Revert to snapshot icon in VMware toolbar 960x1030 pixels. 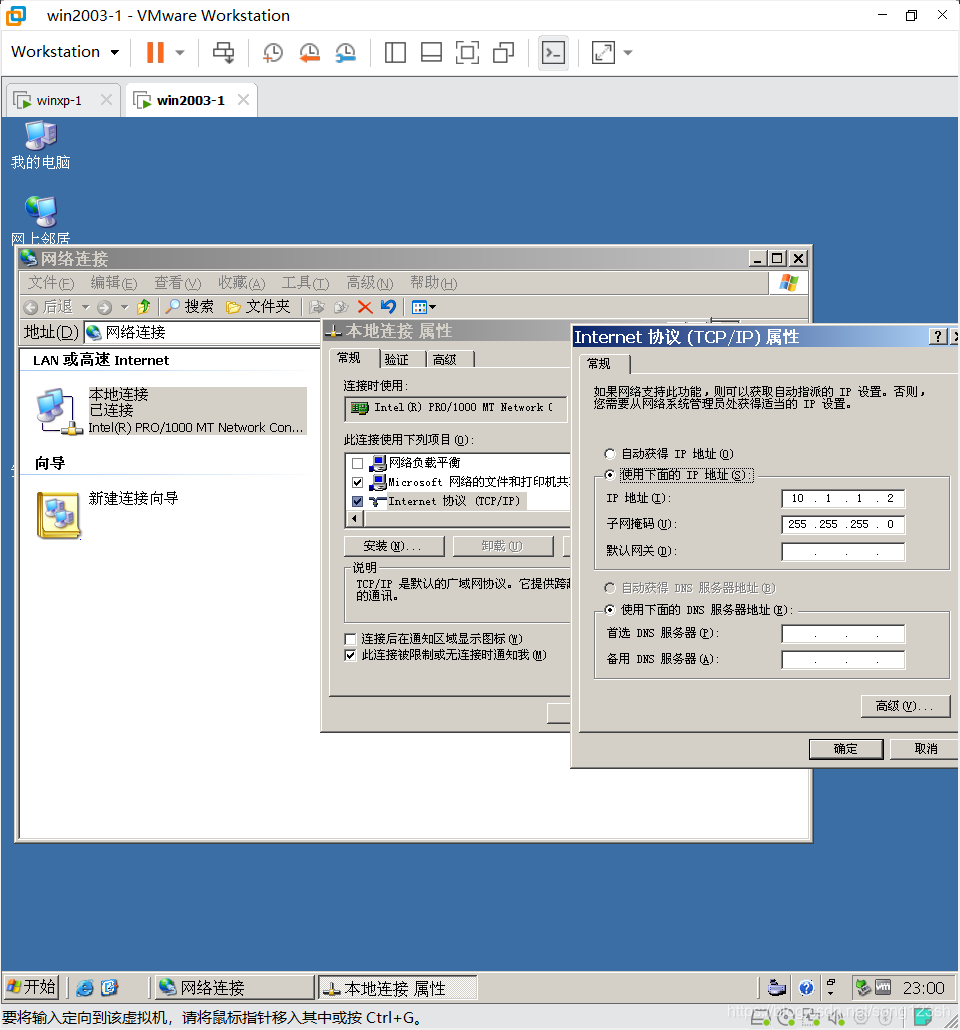coord(309,53)
